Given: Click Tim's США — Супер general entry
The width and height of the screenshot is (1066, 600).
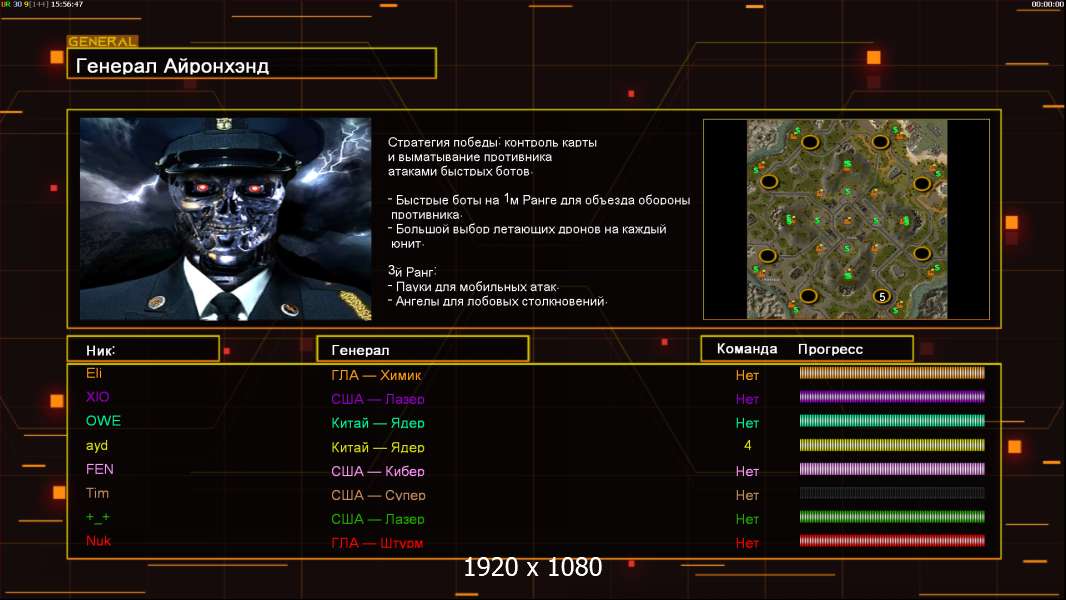Looking at the screenshot, I should point(378,495).
